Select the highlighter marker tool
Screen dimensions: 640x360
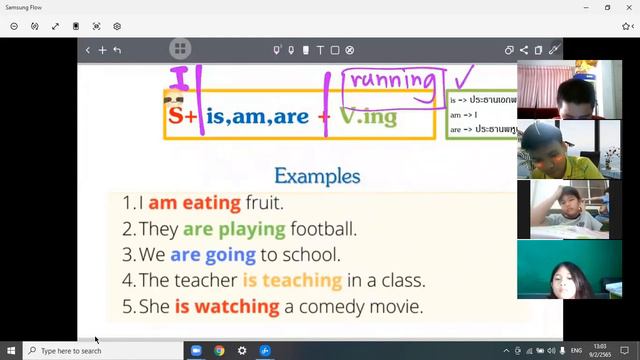(x=291, y=50)
